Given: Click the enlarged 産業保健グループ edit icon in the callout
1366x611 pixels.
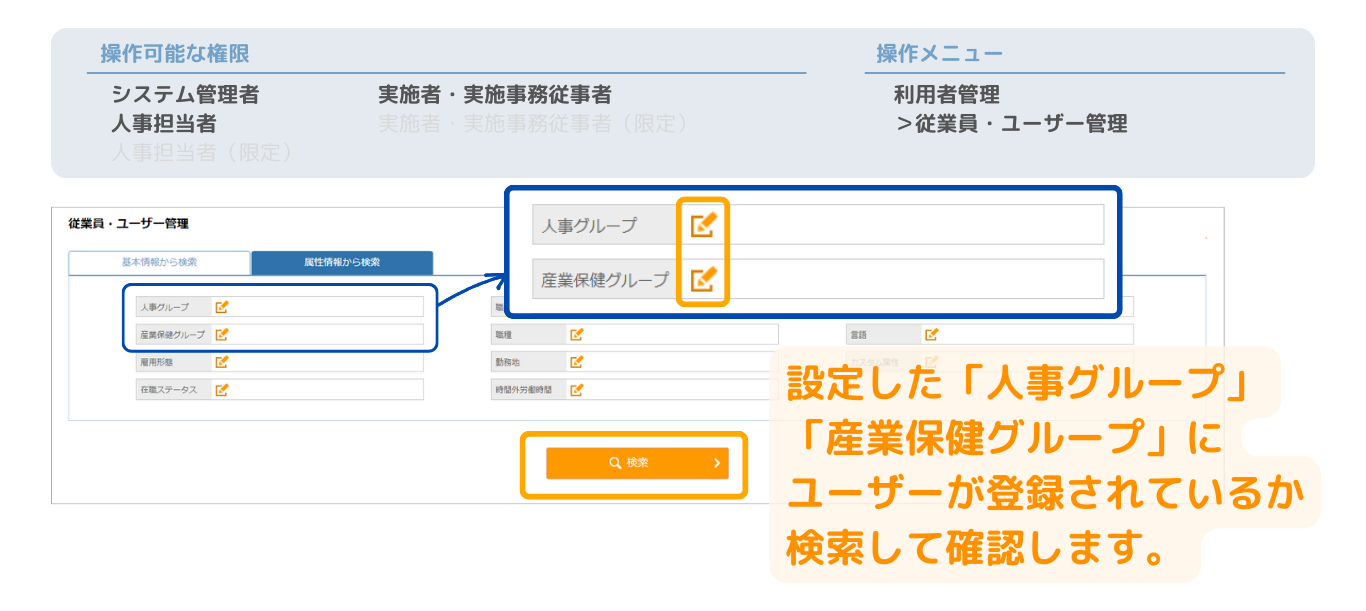Looking at the screenshot, I should tap(703, 279).
